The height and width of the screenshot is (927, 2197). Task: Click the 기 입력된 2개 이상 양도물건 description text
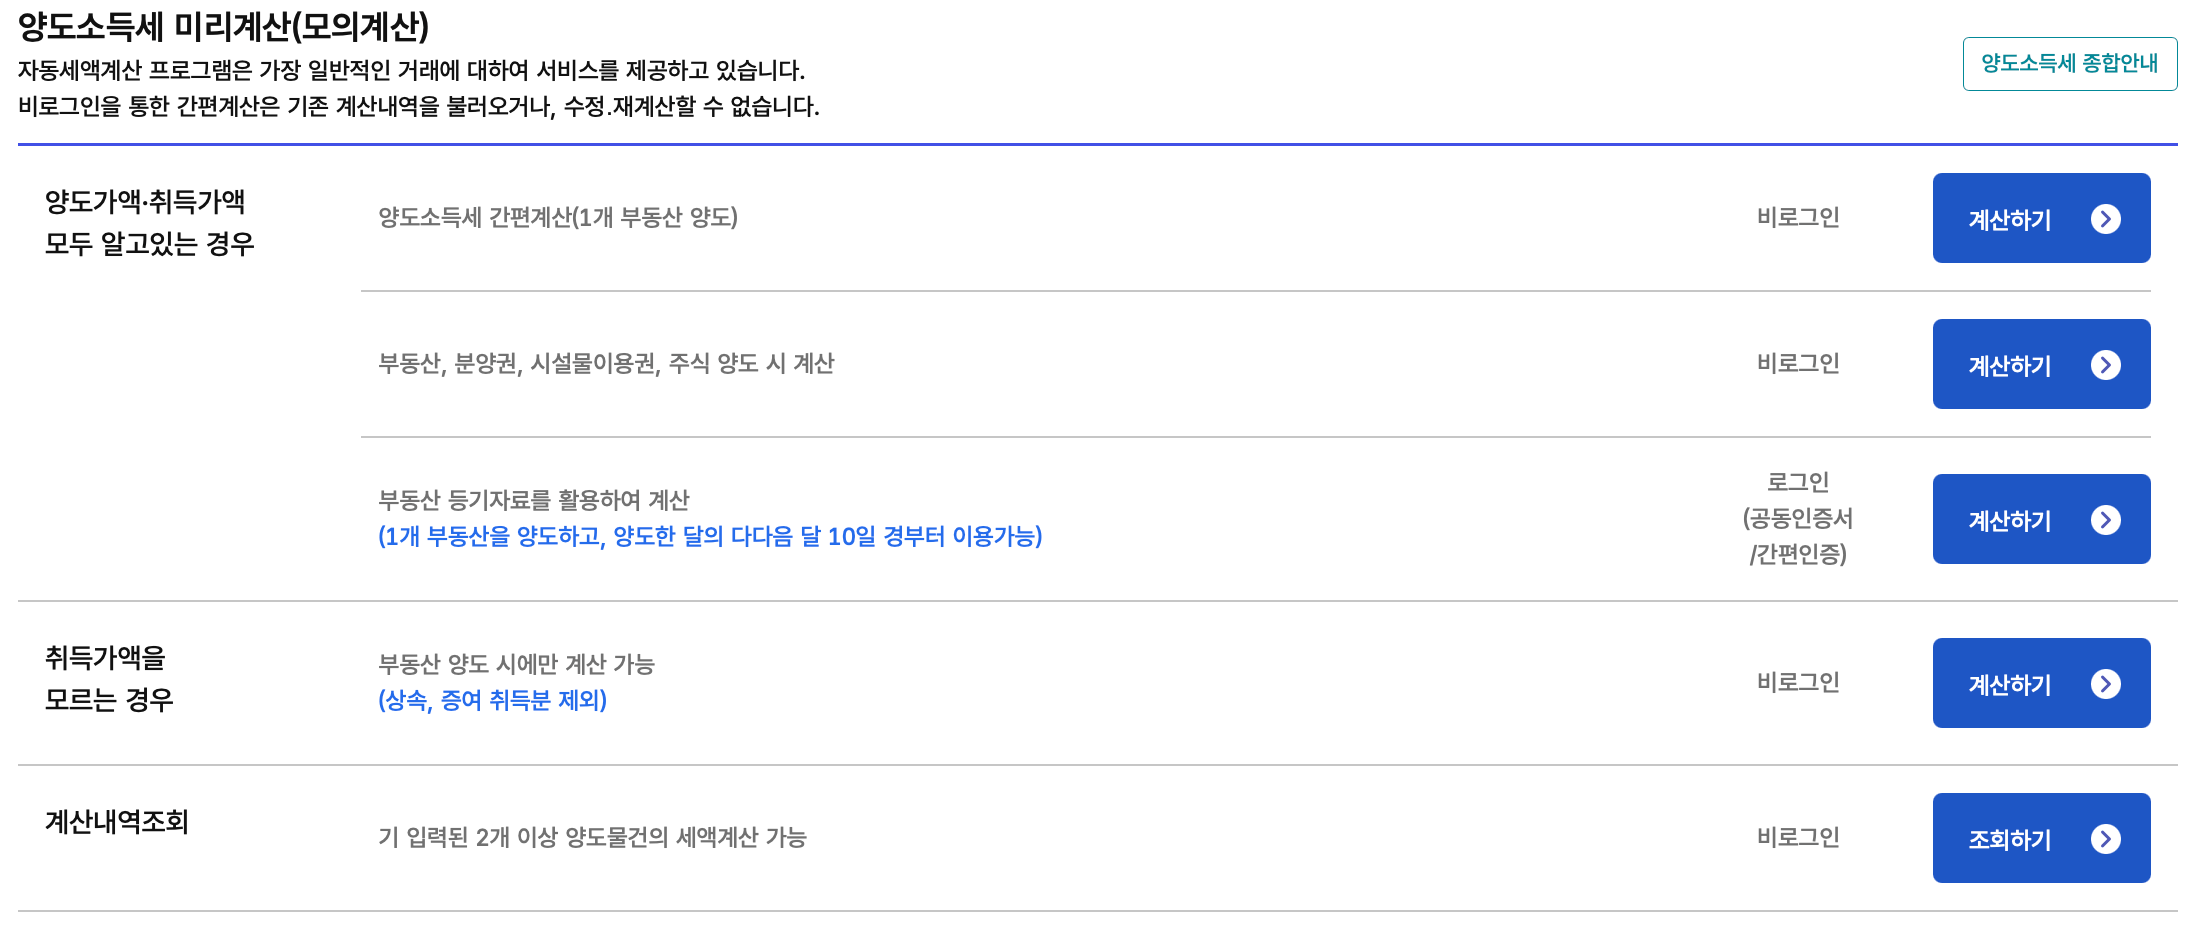tap(595, 837)
